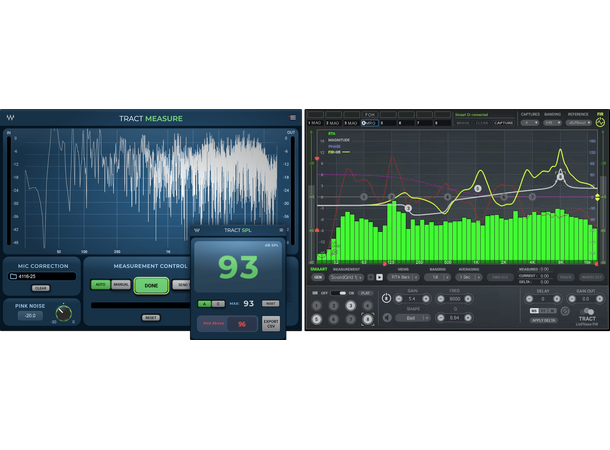
Task: Open the SoundGrid measurement dropdown
Action: (x=346, y=277)
